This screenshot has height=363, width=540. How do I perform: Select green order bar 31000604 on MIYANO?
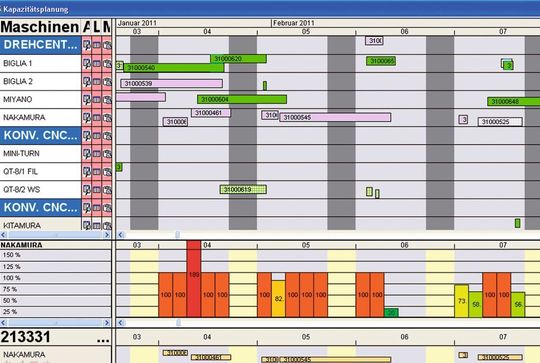(242, 100)
